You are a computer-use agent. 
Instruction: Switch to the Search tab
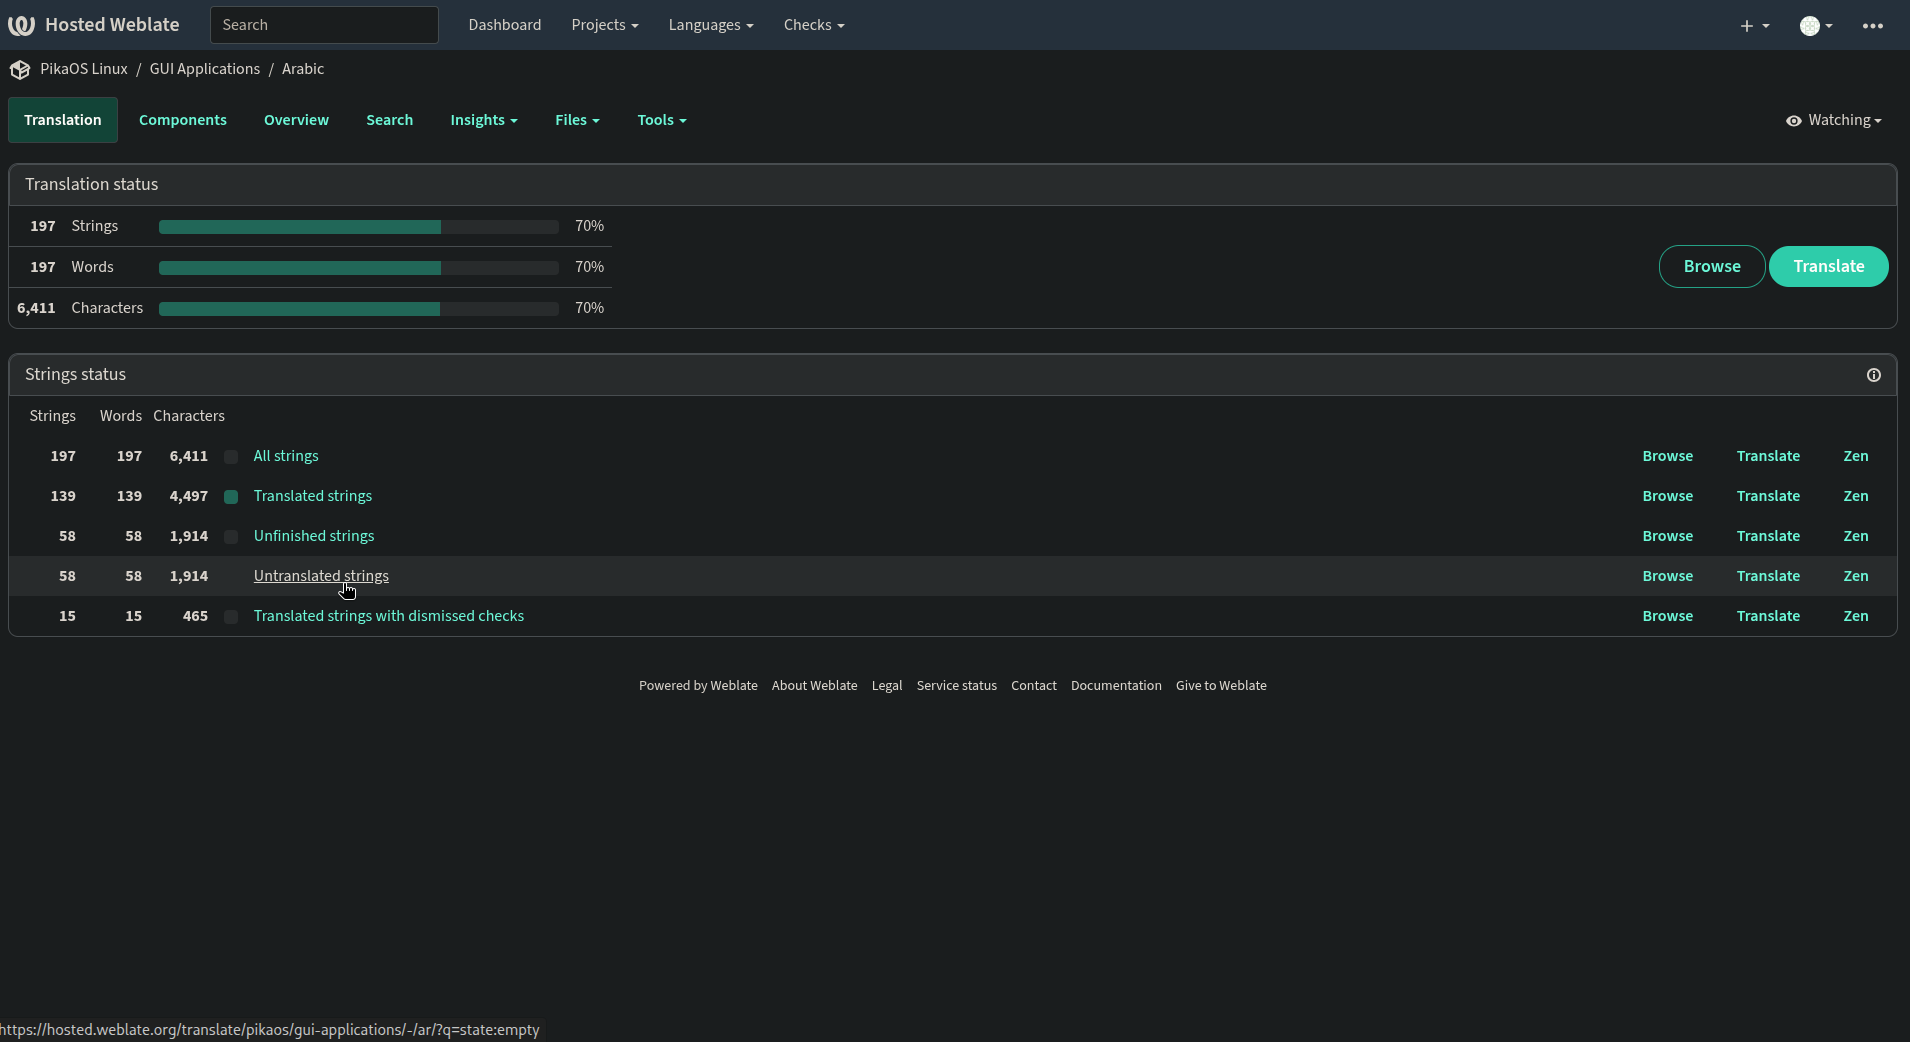tap(390, 120)
